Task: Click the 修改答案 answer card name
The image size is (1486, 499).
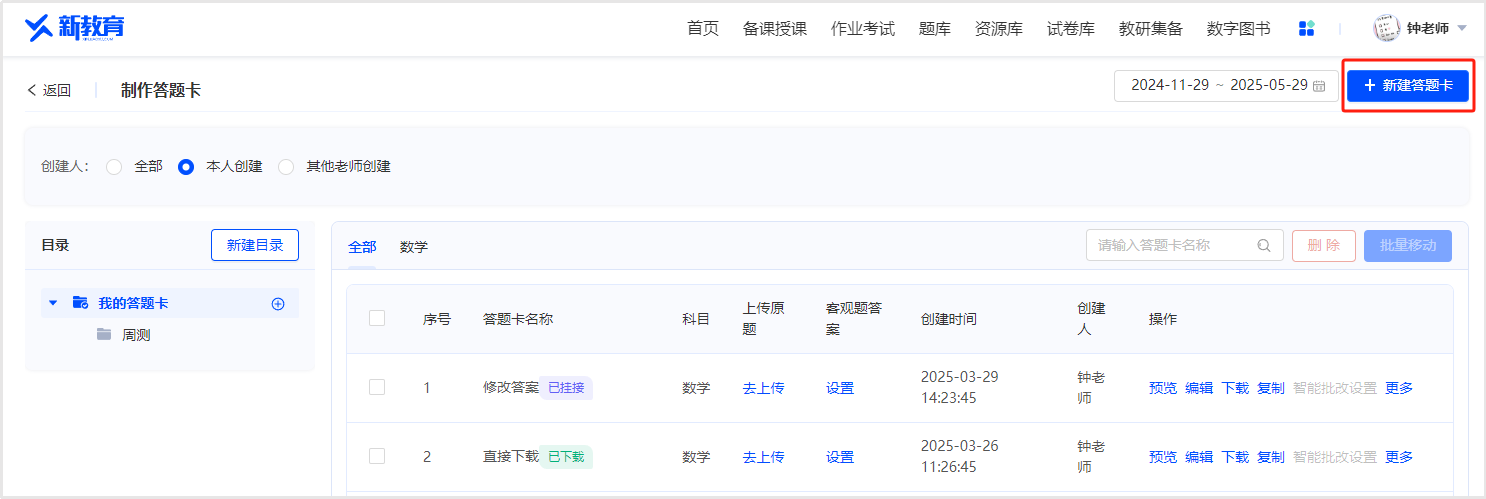Action: pos(511,388)
